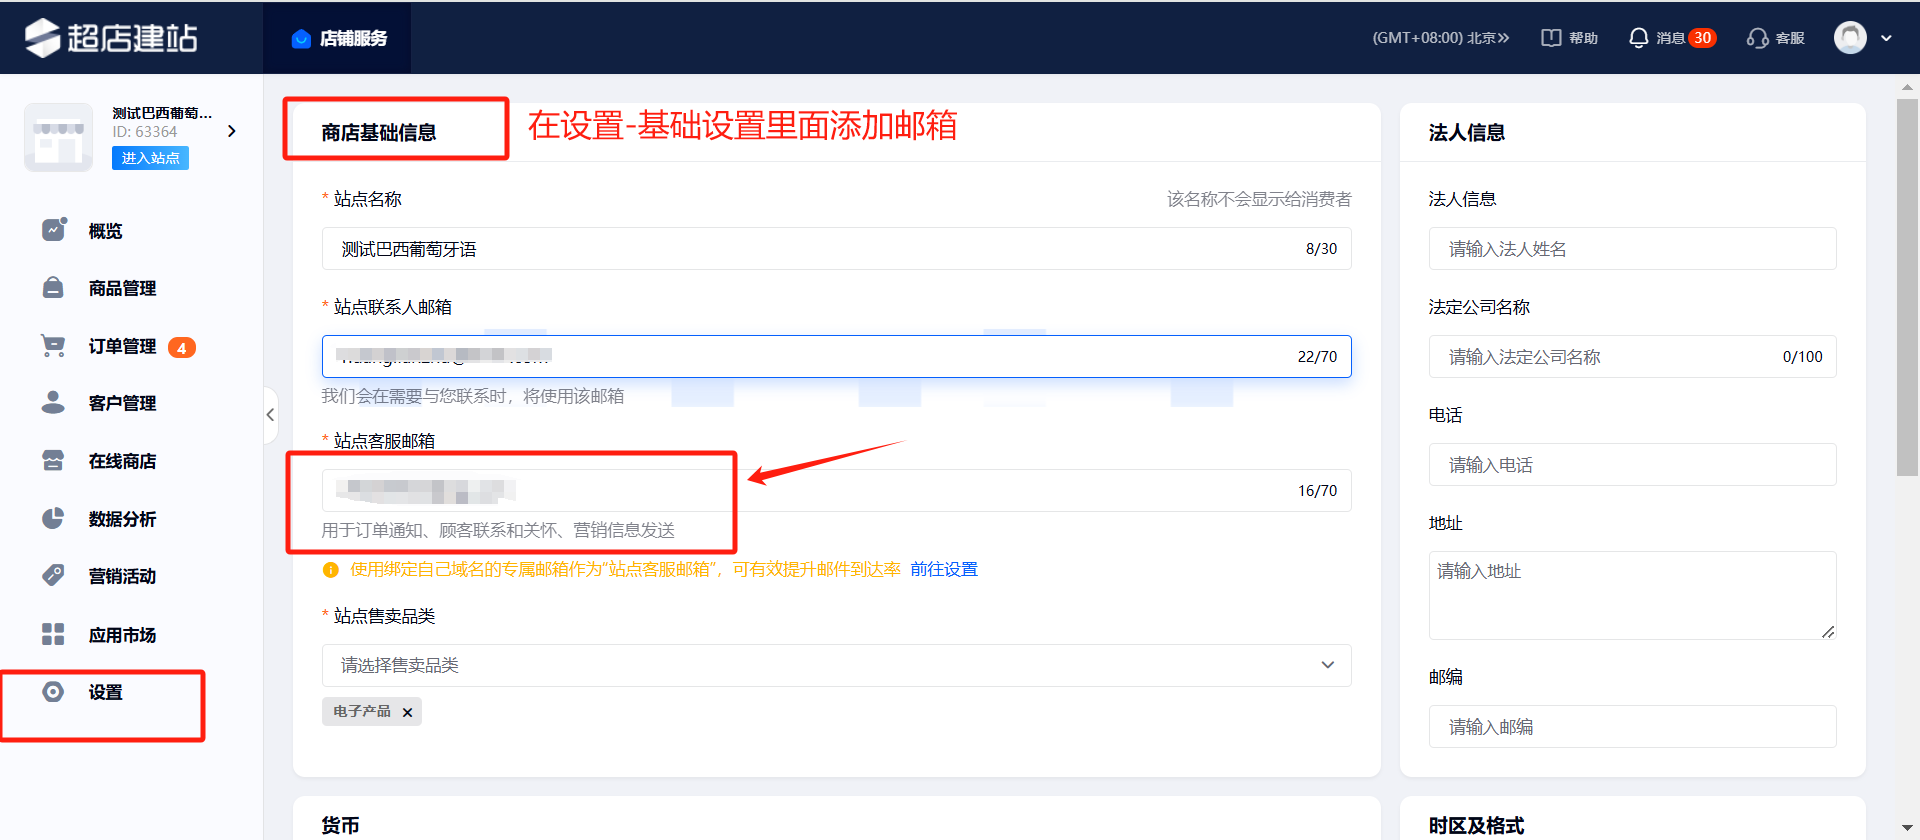
Task: Click the Online Store (在线商店) icon
Action: point(53,461)
